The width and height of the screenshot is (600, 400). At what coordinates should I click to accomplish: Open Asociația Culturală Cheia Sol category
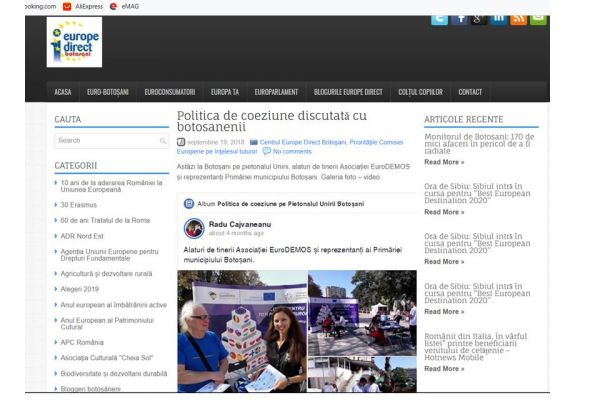(x=107, y=358)
